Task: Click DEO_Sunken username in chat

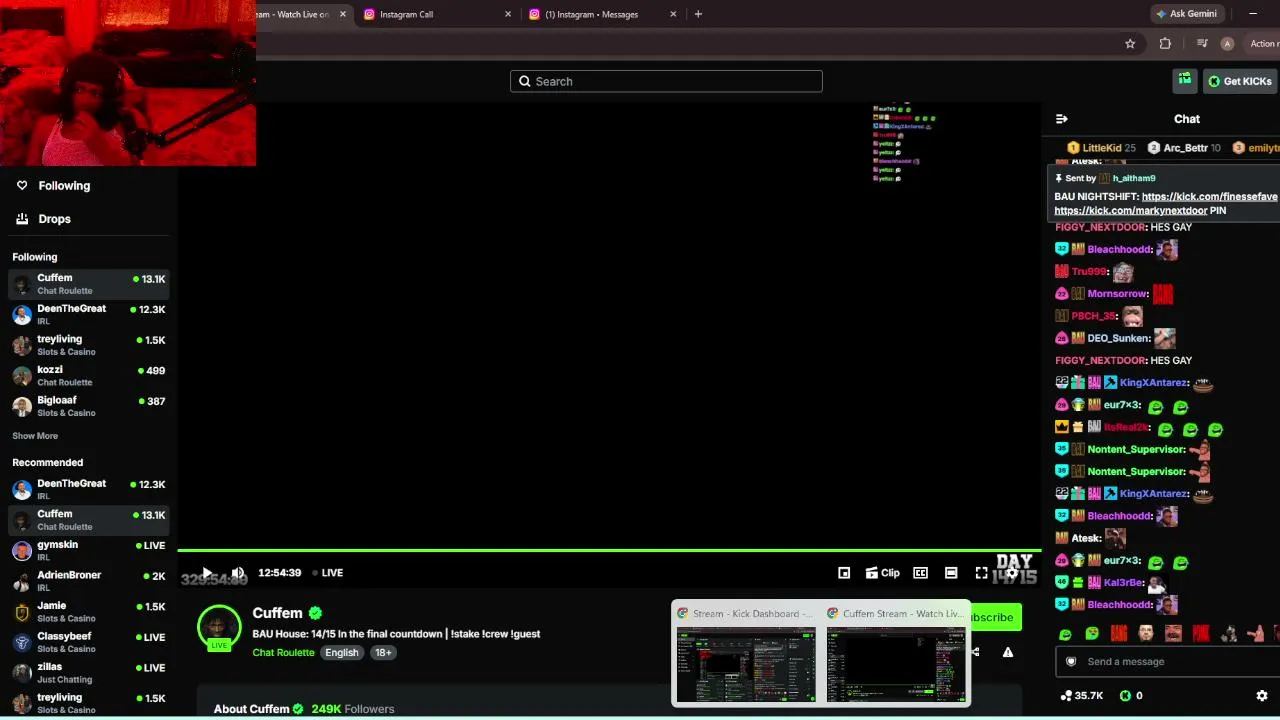Action: coord(1118,338)
